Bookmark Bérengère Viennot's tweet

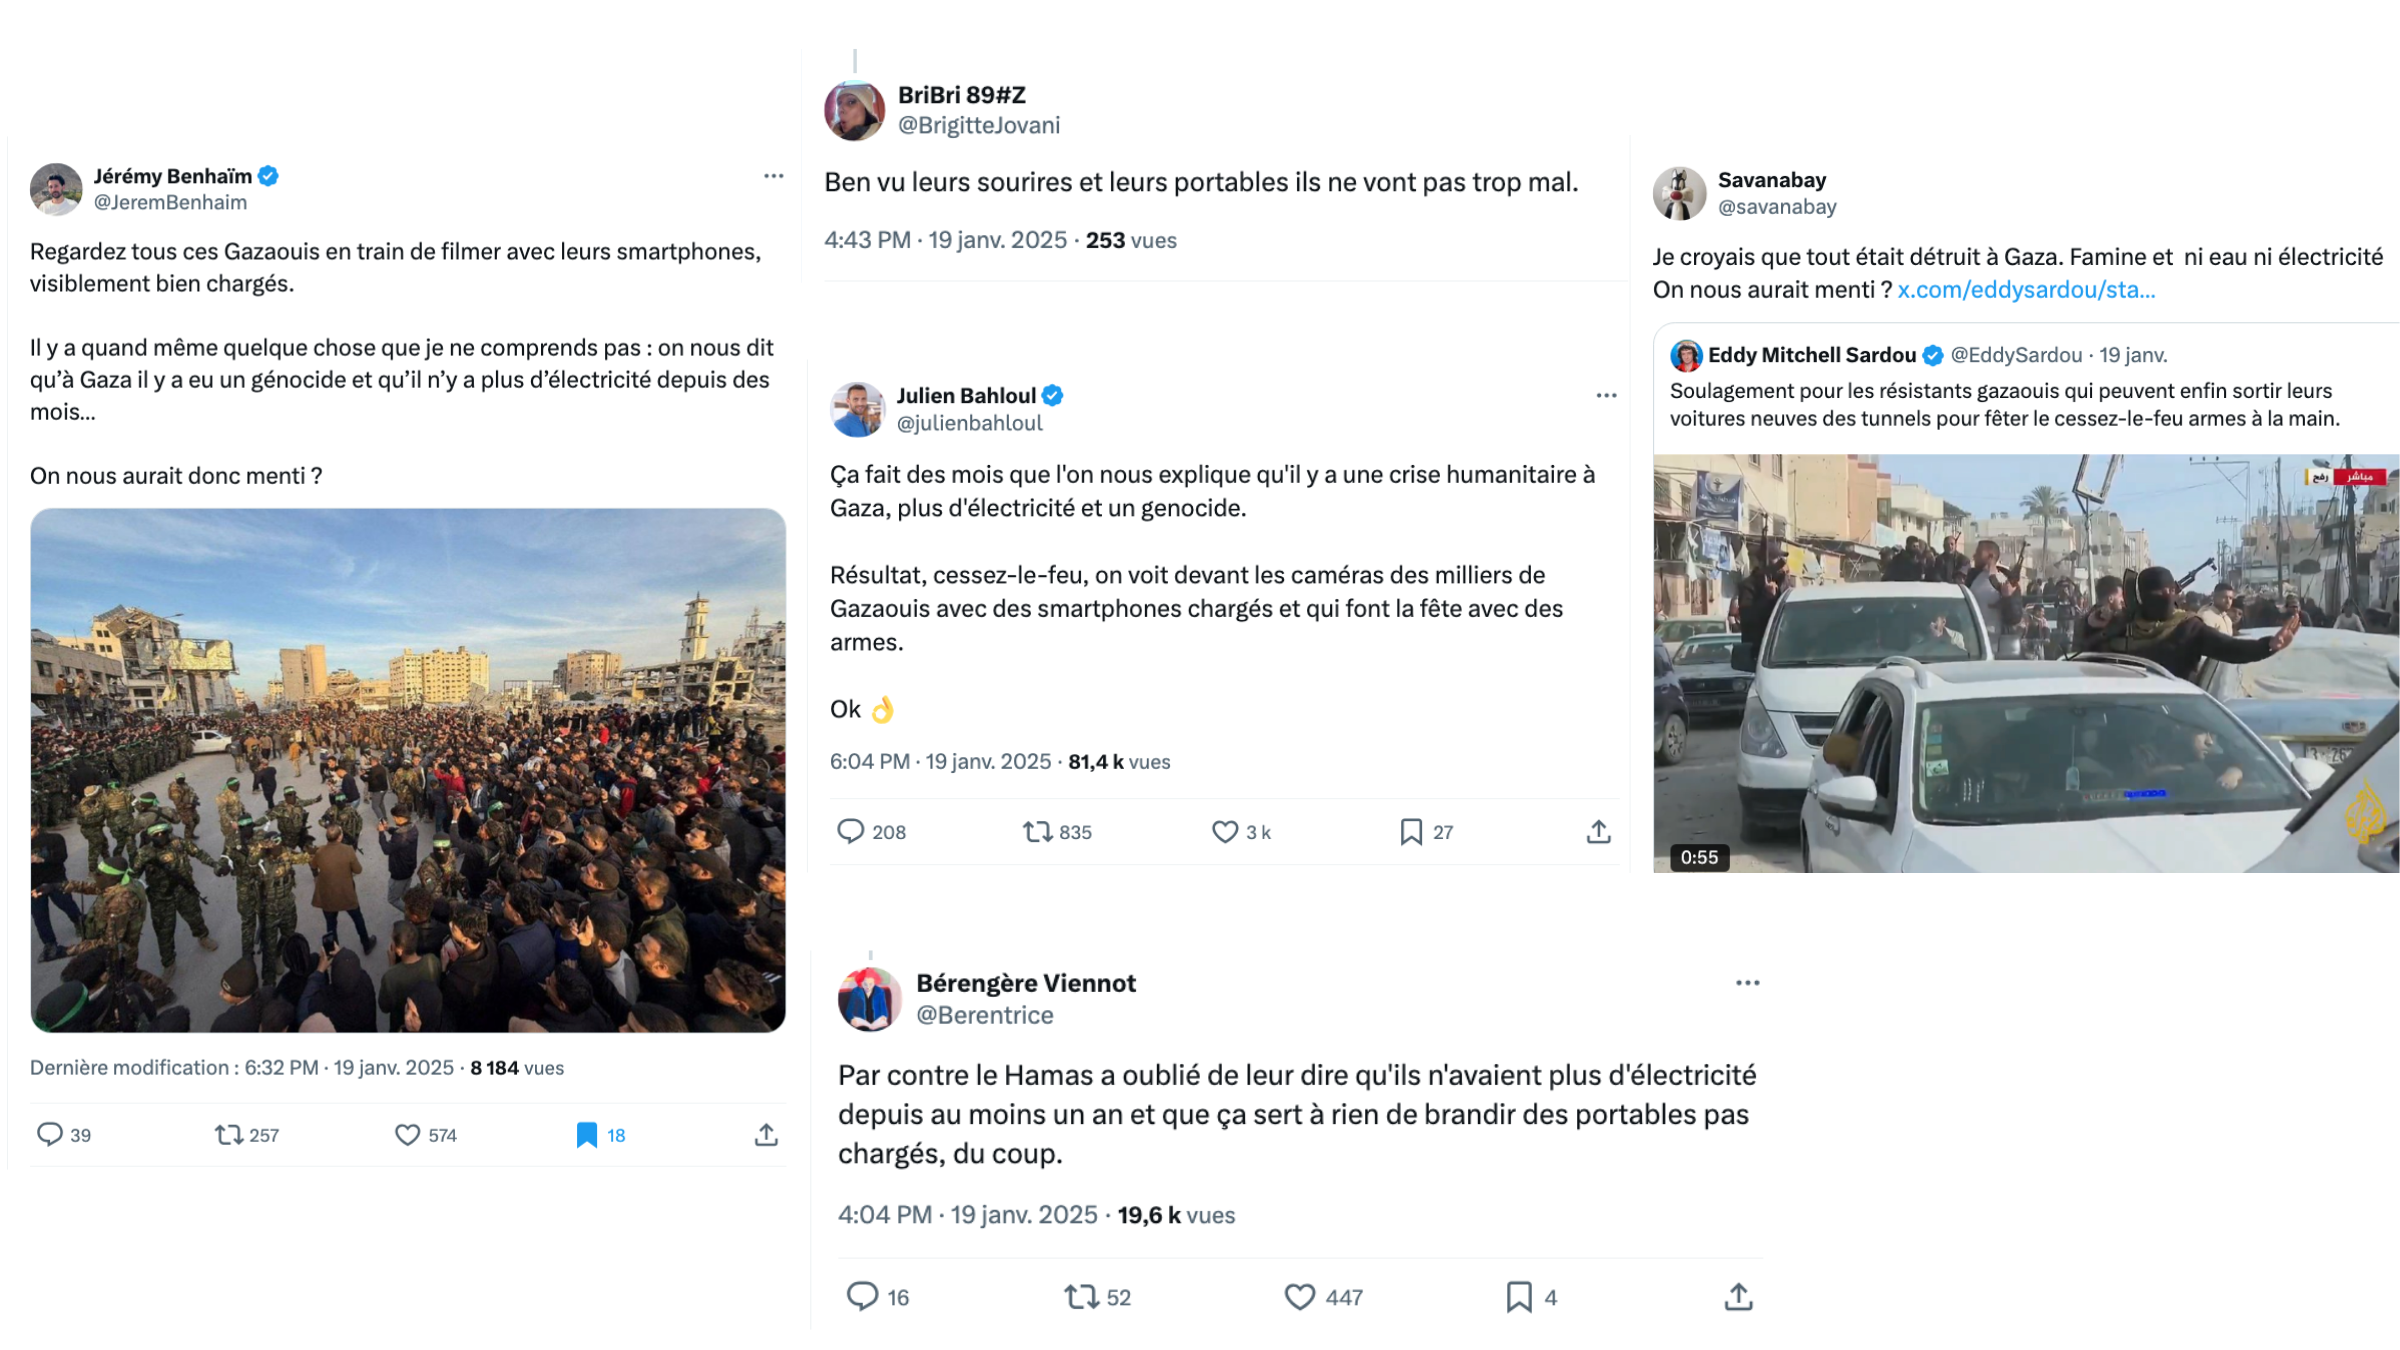click(x=1519, y=1297)
